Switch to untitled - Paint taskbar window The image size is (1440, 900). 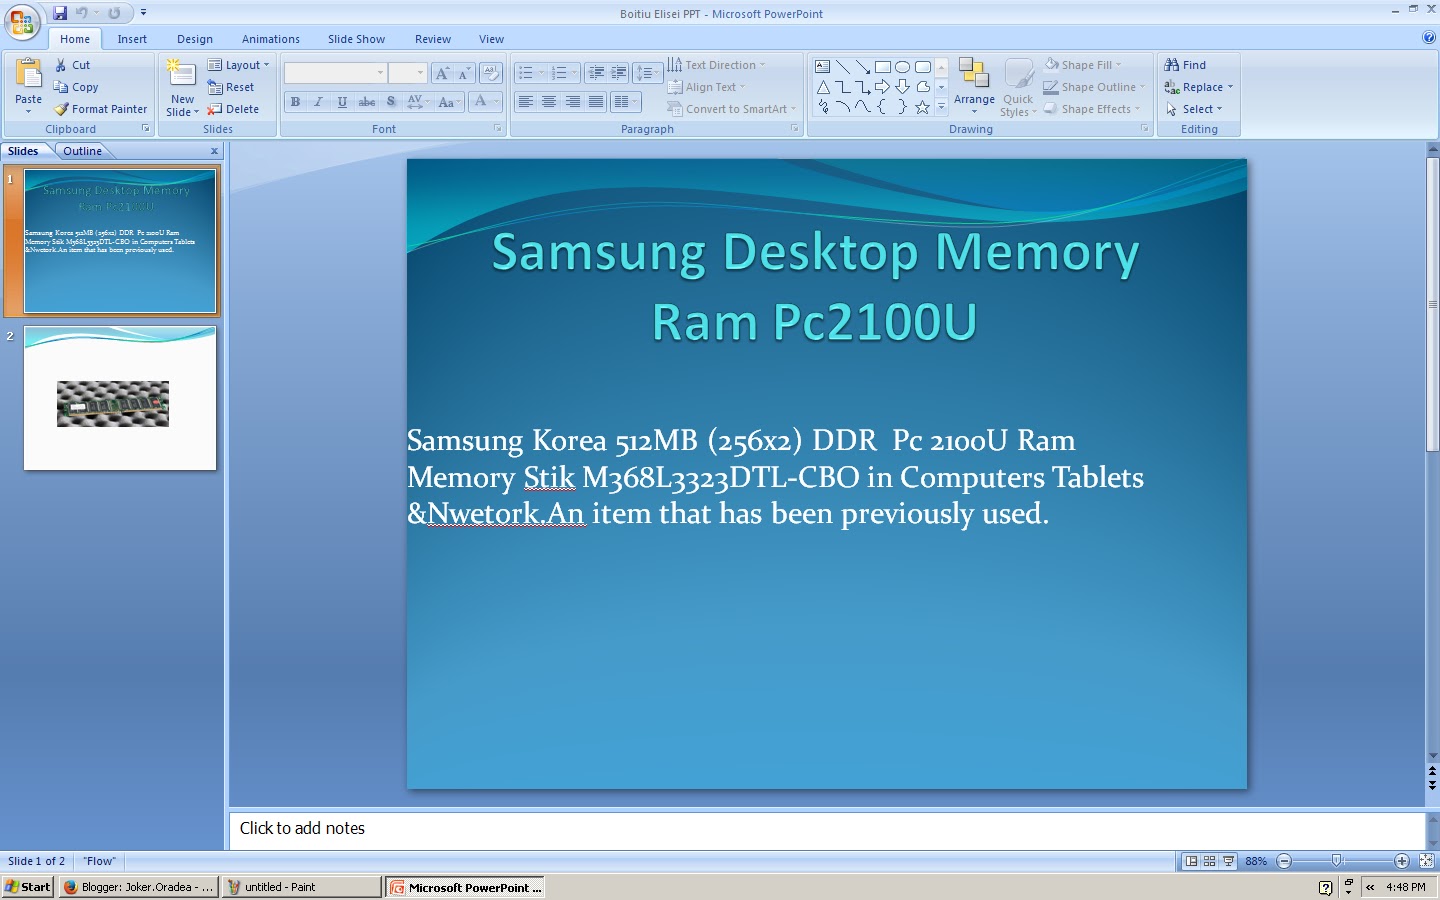(301, 887)
